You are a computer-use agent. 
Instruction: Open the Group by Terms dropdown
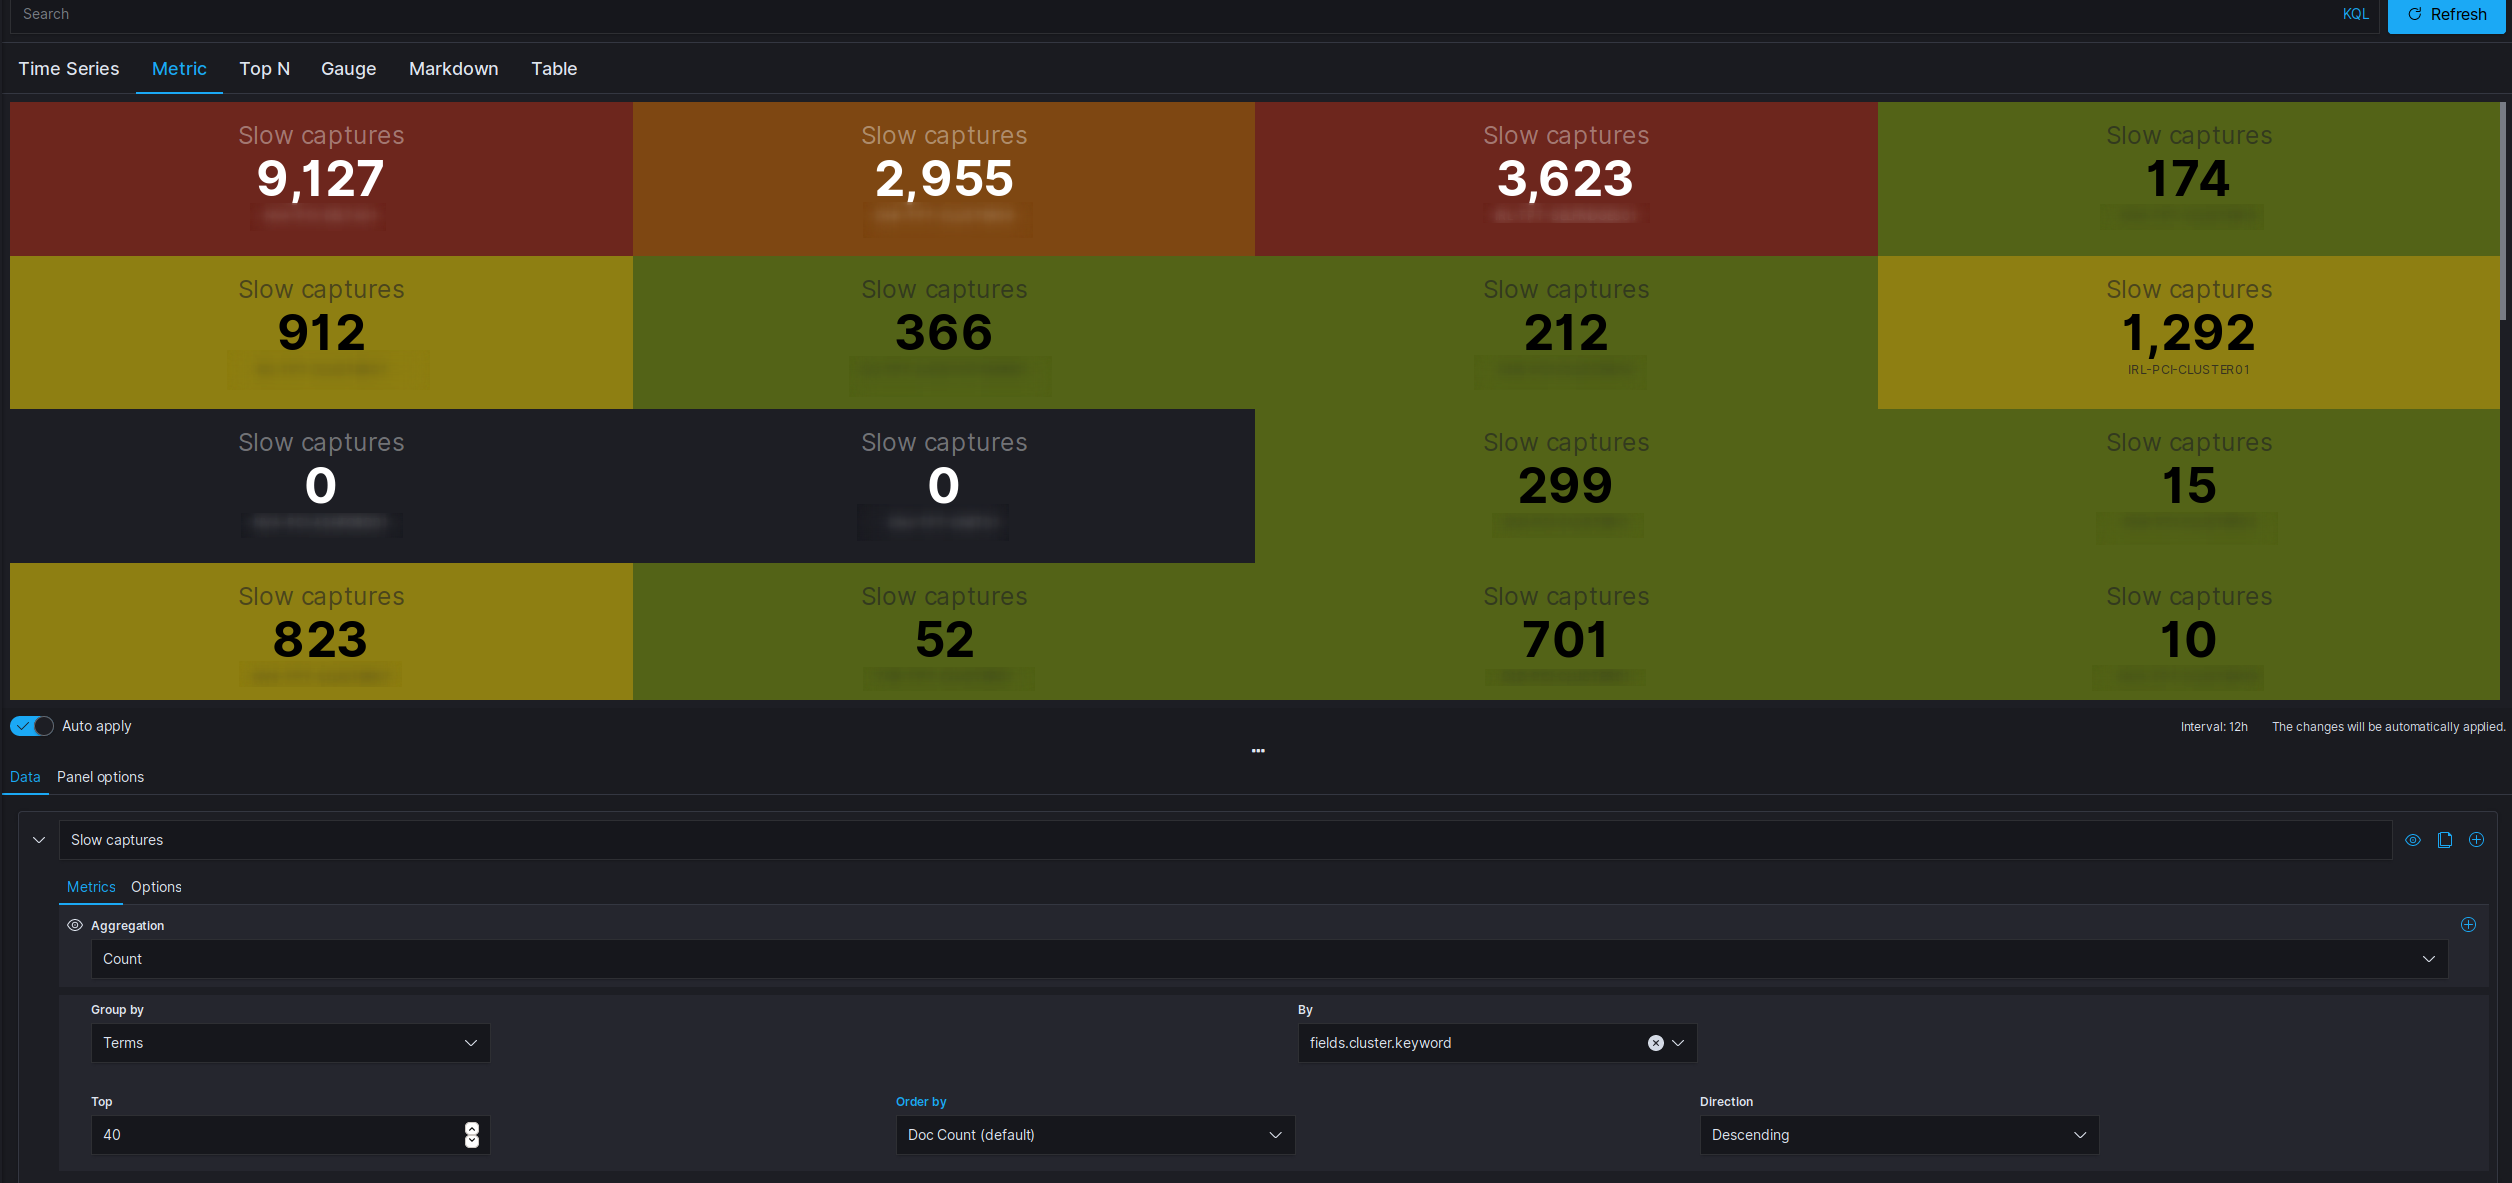point(291,1043)
